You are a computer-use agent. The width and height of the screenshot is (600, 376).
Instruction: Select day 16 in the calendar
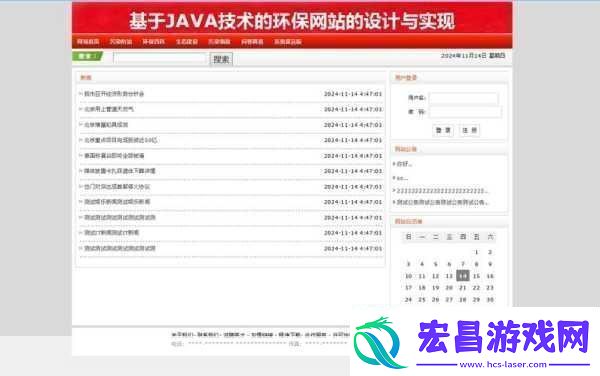490,276
